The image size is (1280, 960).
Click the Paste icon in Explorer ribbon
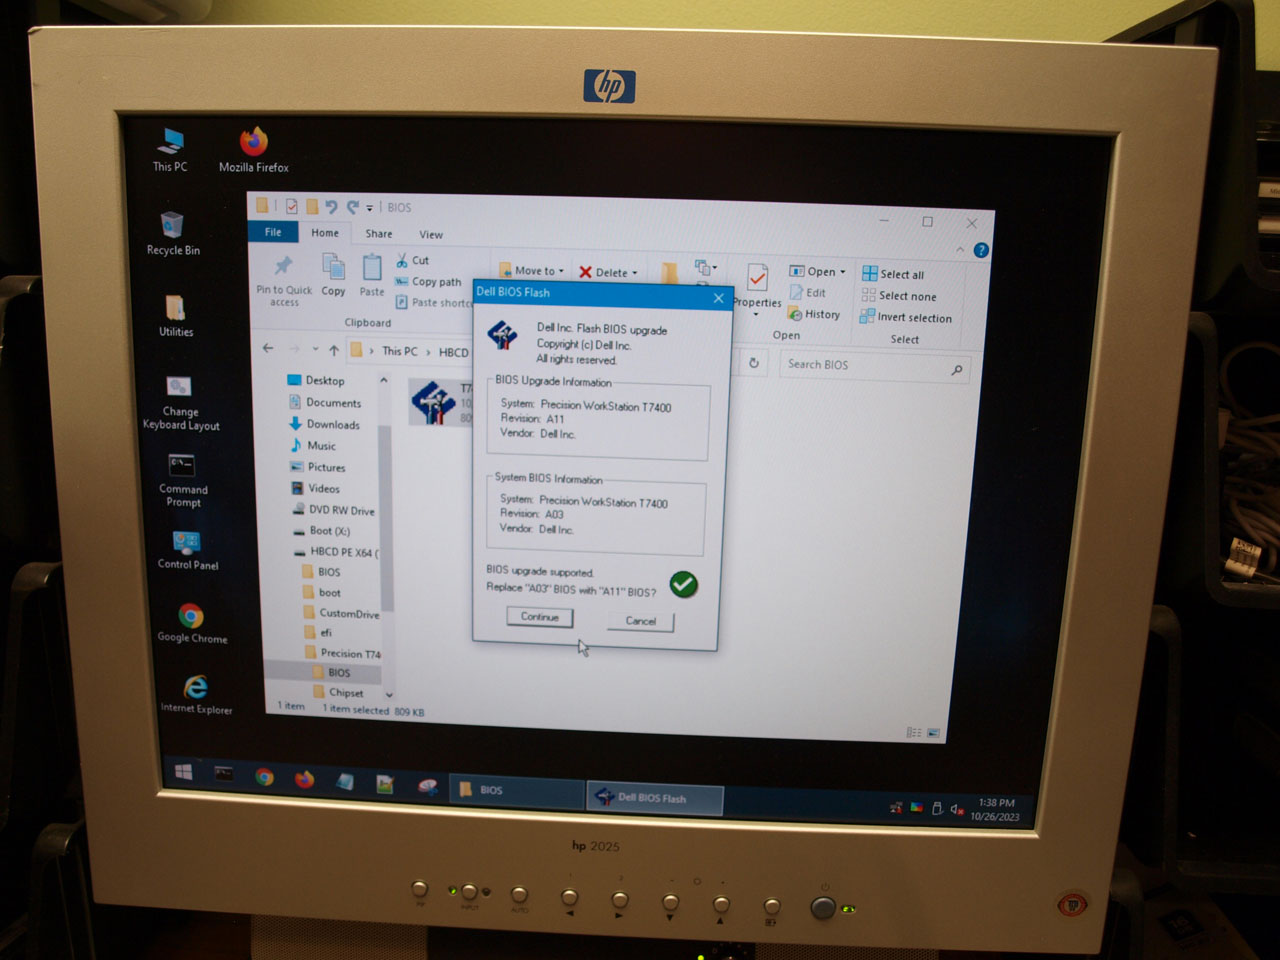click(x=372, y=275)
